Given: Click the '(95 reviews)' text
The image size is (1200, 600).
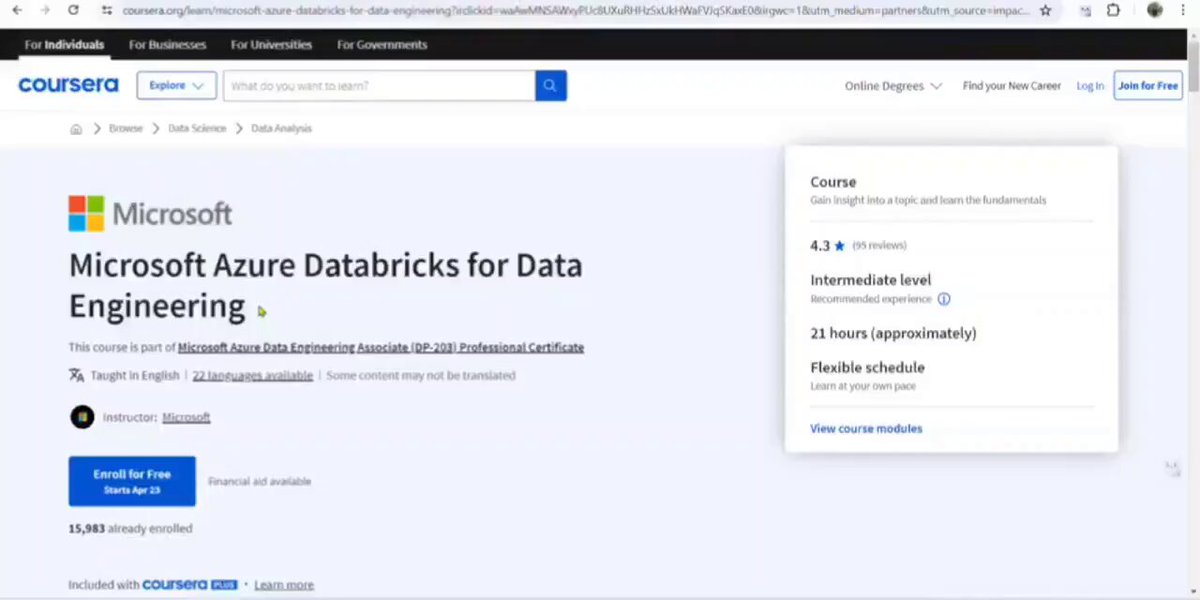Looking at the screenshot, I should [x=879, y=246].
